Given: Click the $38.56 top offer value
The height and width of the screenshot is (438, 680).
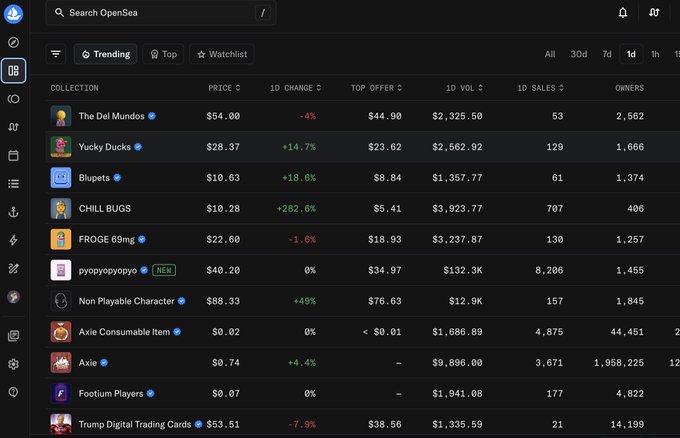Looking at the screenshot, I should pyautogui.click(x=385, y=424).
